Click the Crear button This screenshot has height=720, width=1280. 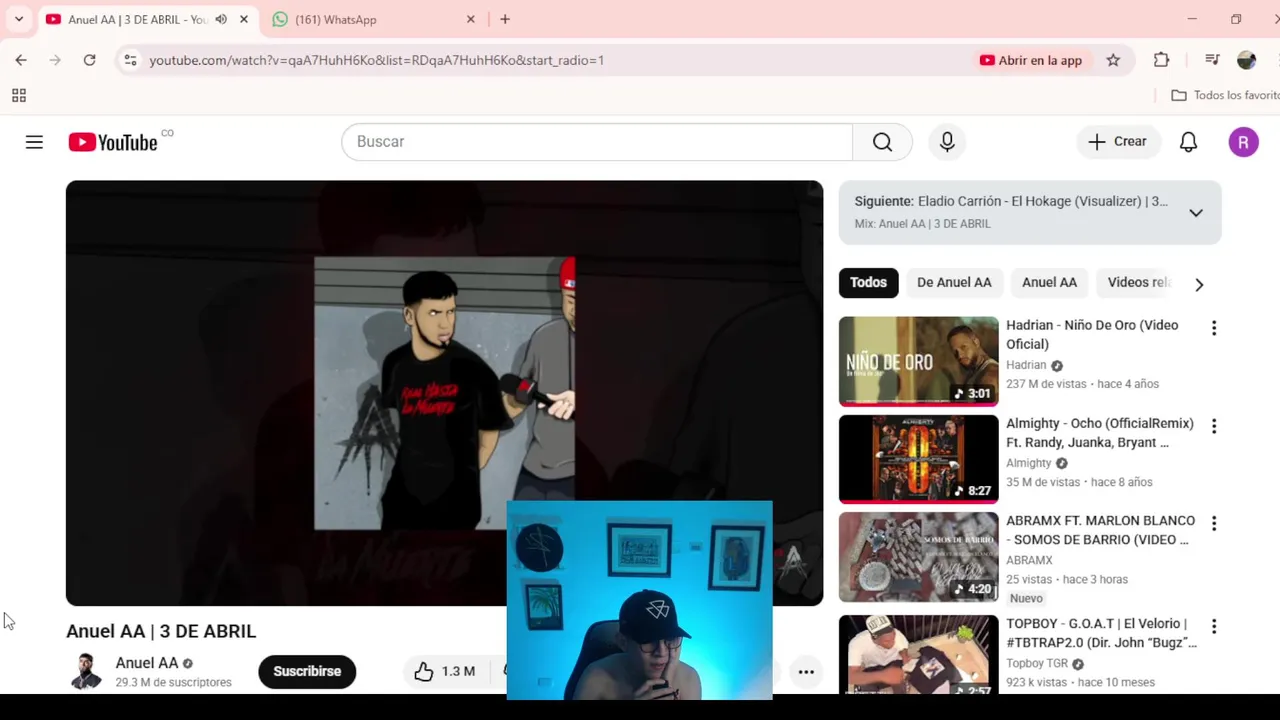click(1118, 142)
